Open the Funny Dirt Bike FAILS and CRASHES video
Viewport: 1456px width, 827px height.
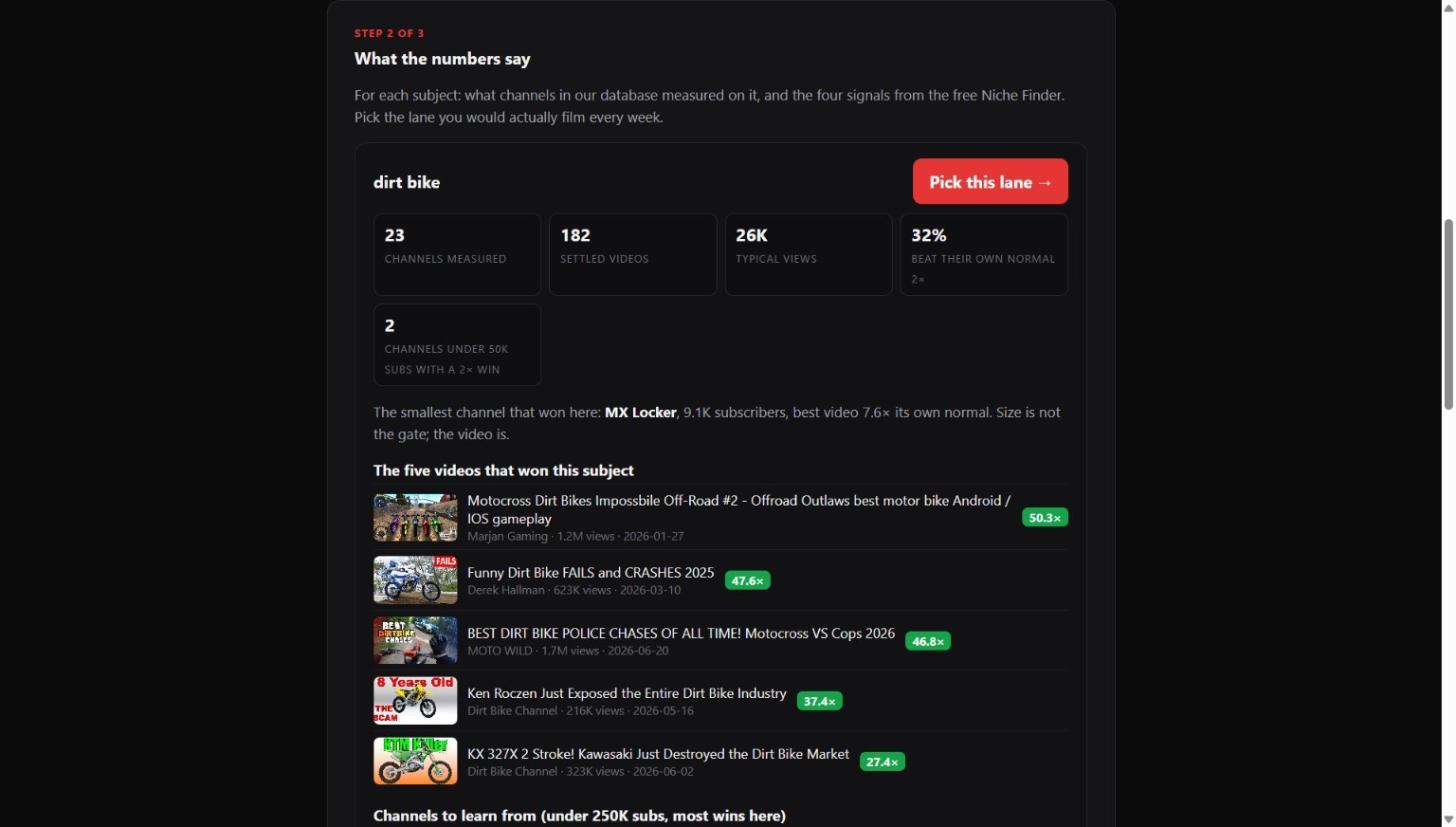pyautogui.click(x=591, y=573)
